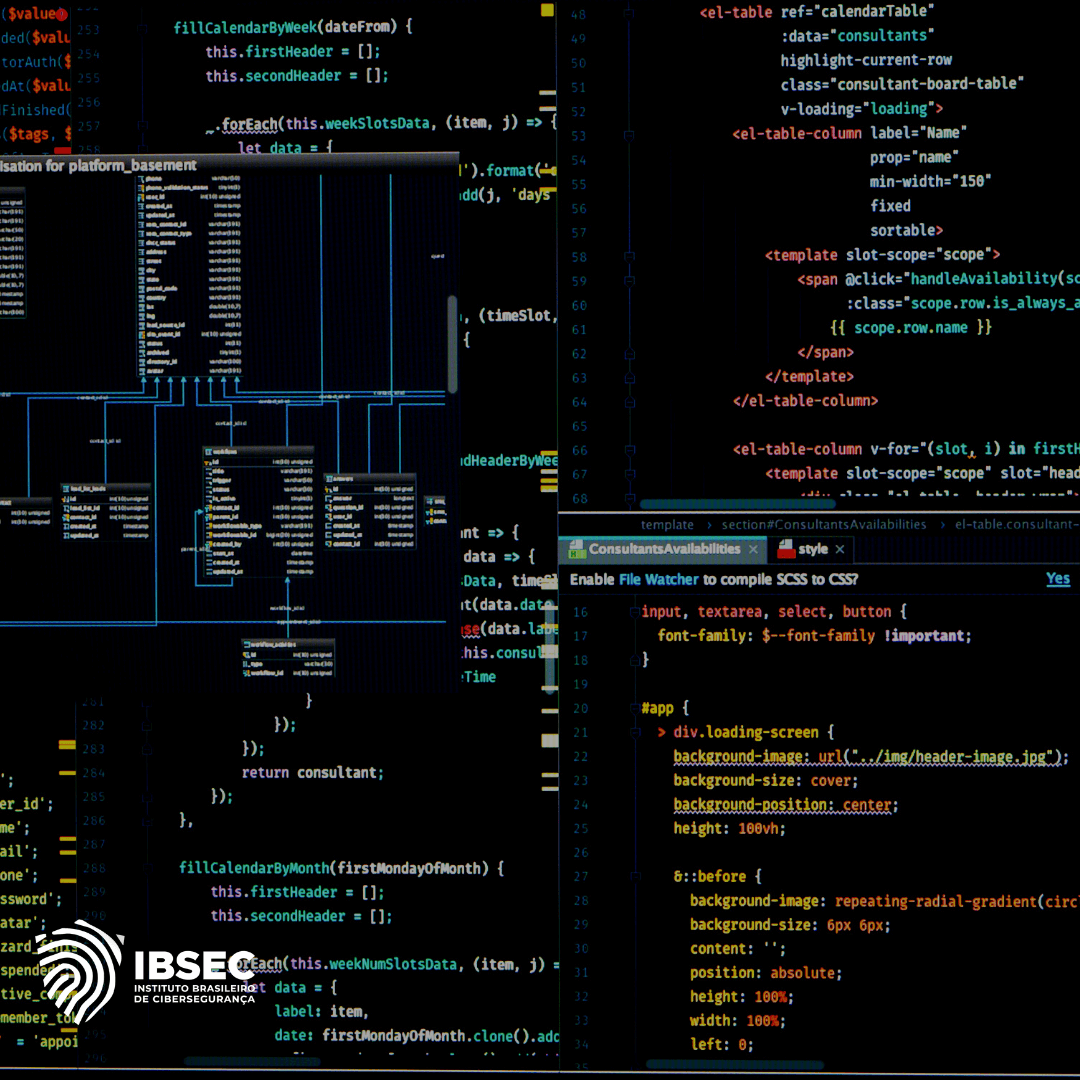Click 'class="consultant-board-table"' attribute

point(902,84)
